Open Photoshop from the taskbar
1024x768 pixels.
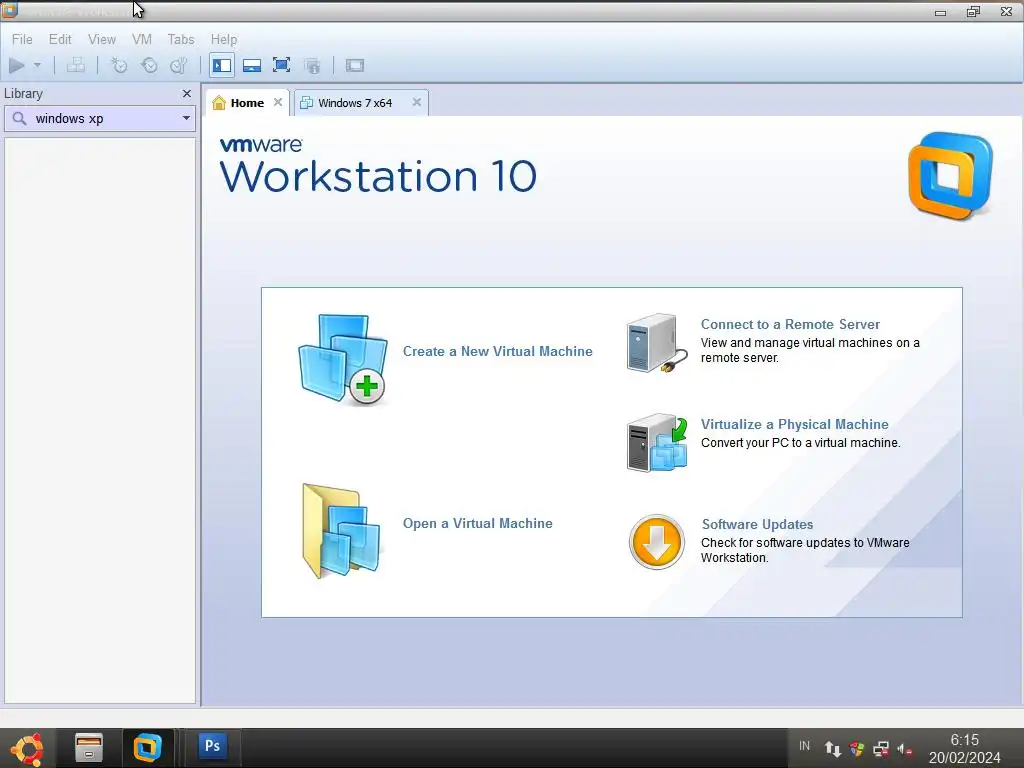212,746
